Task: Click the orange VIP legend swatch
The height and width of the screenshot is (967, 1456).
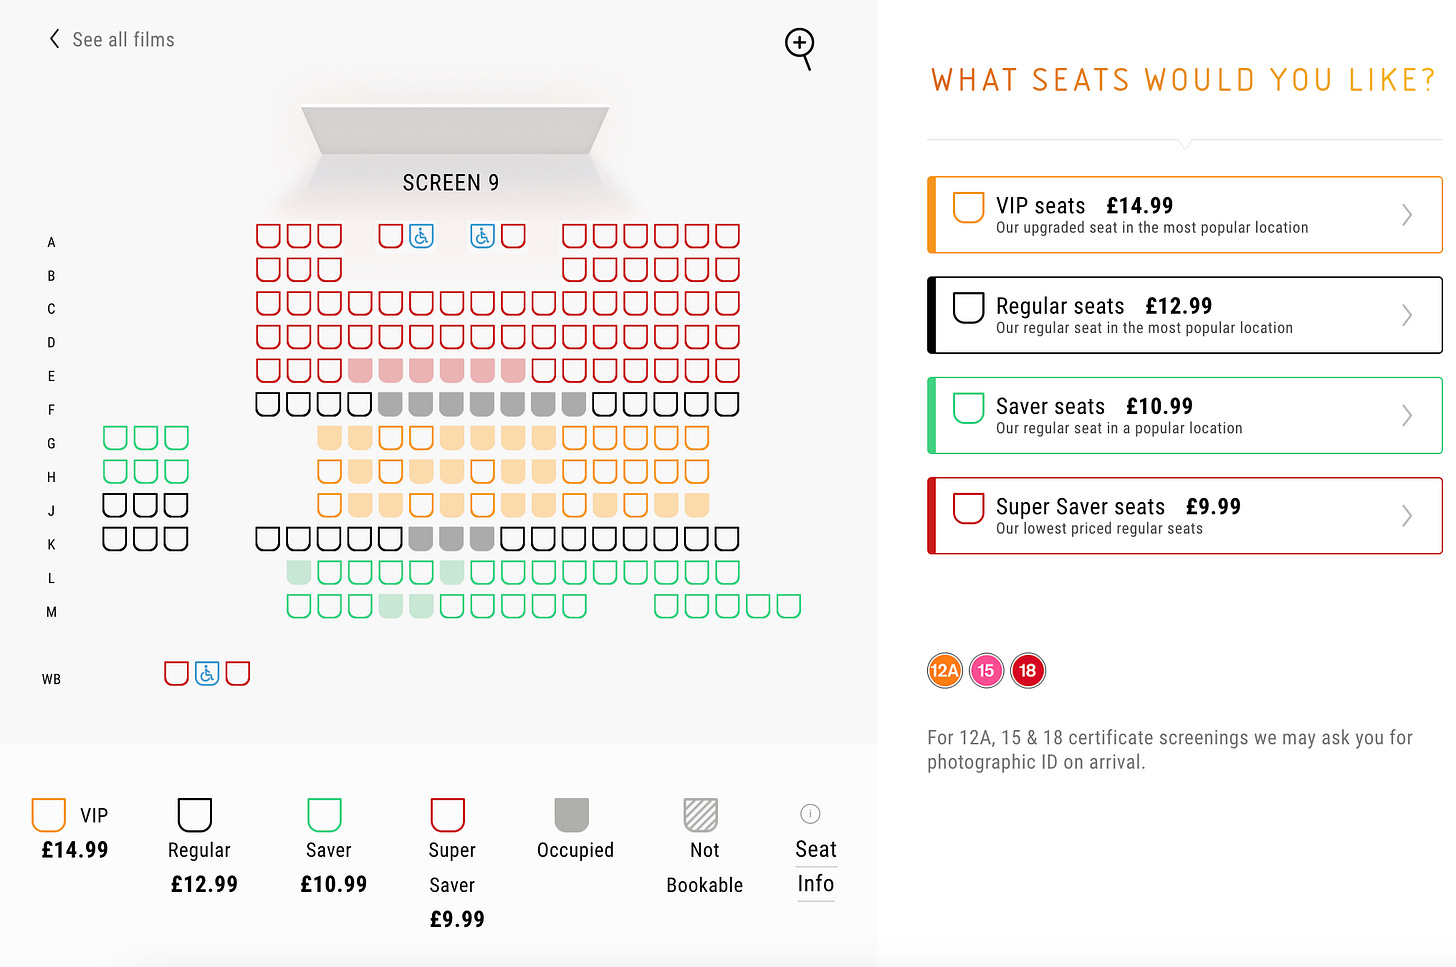Action: [x=49, y=815]
